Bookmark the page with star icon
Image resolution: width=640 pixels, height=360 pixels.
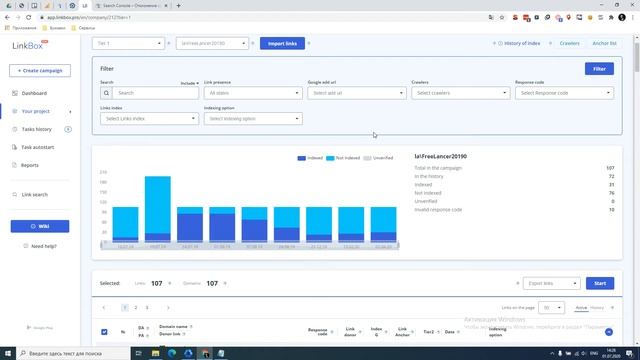tap(502, 18)
